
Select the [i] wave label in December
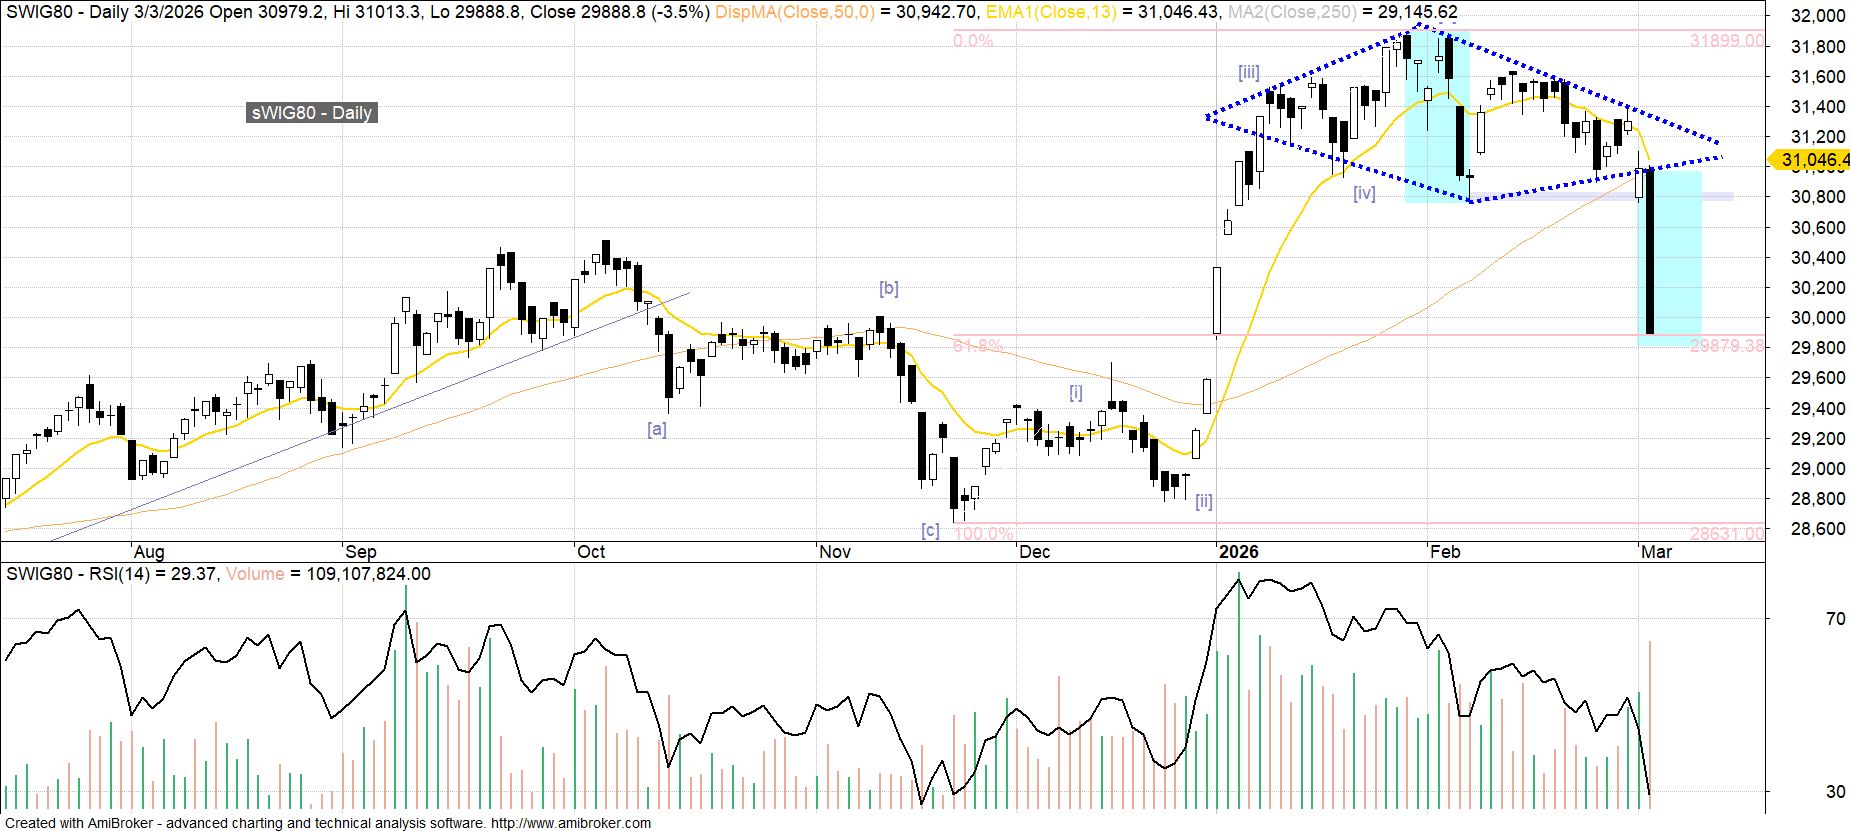coord(1076,392)
